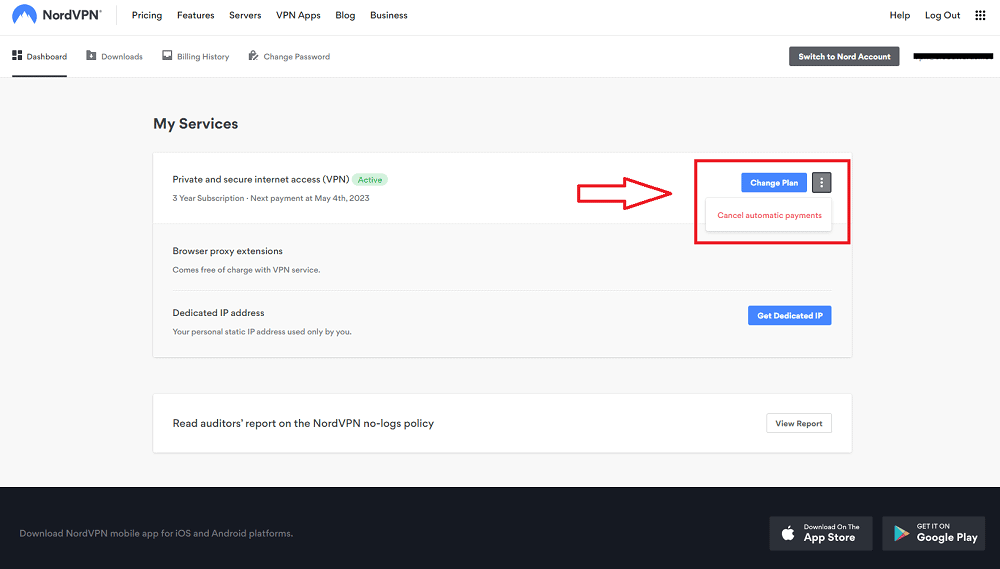Click the Apple logo on App Store badge
The image size is (1000, 569).
pyautogui.click(x=788, y=533)
